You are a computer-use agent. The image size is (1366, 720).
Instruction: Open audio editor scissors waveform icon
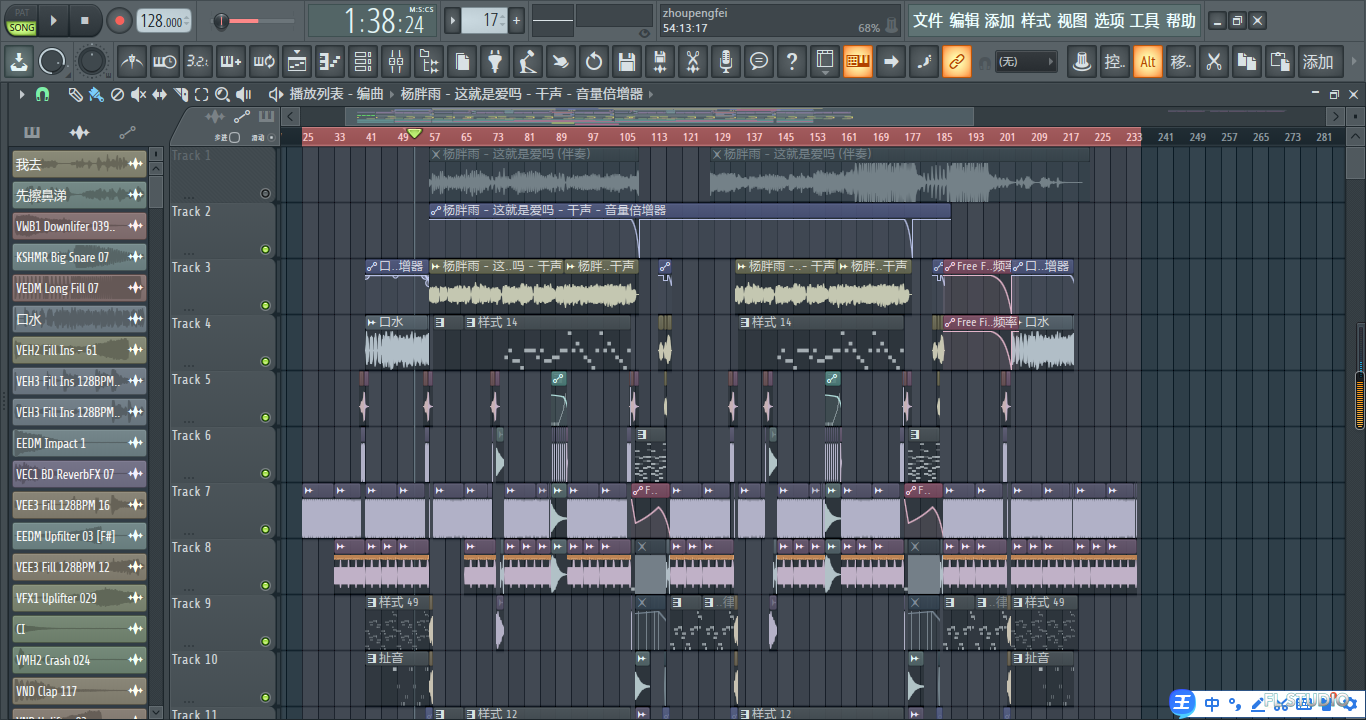[x=692, y=62]
